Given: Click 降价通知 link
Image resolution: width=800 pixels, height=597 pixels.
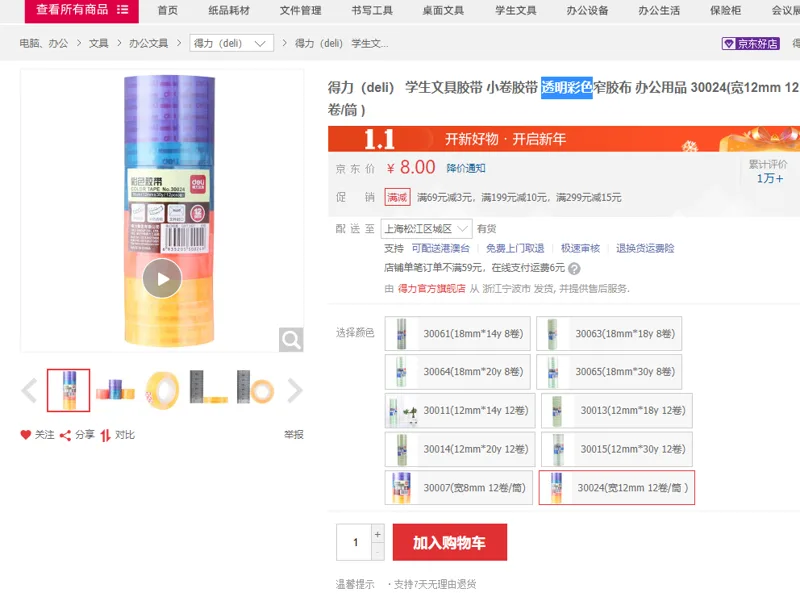Looking at the screenshot, I should [x=466, y=168].
